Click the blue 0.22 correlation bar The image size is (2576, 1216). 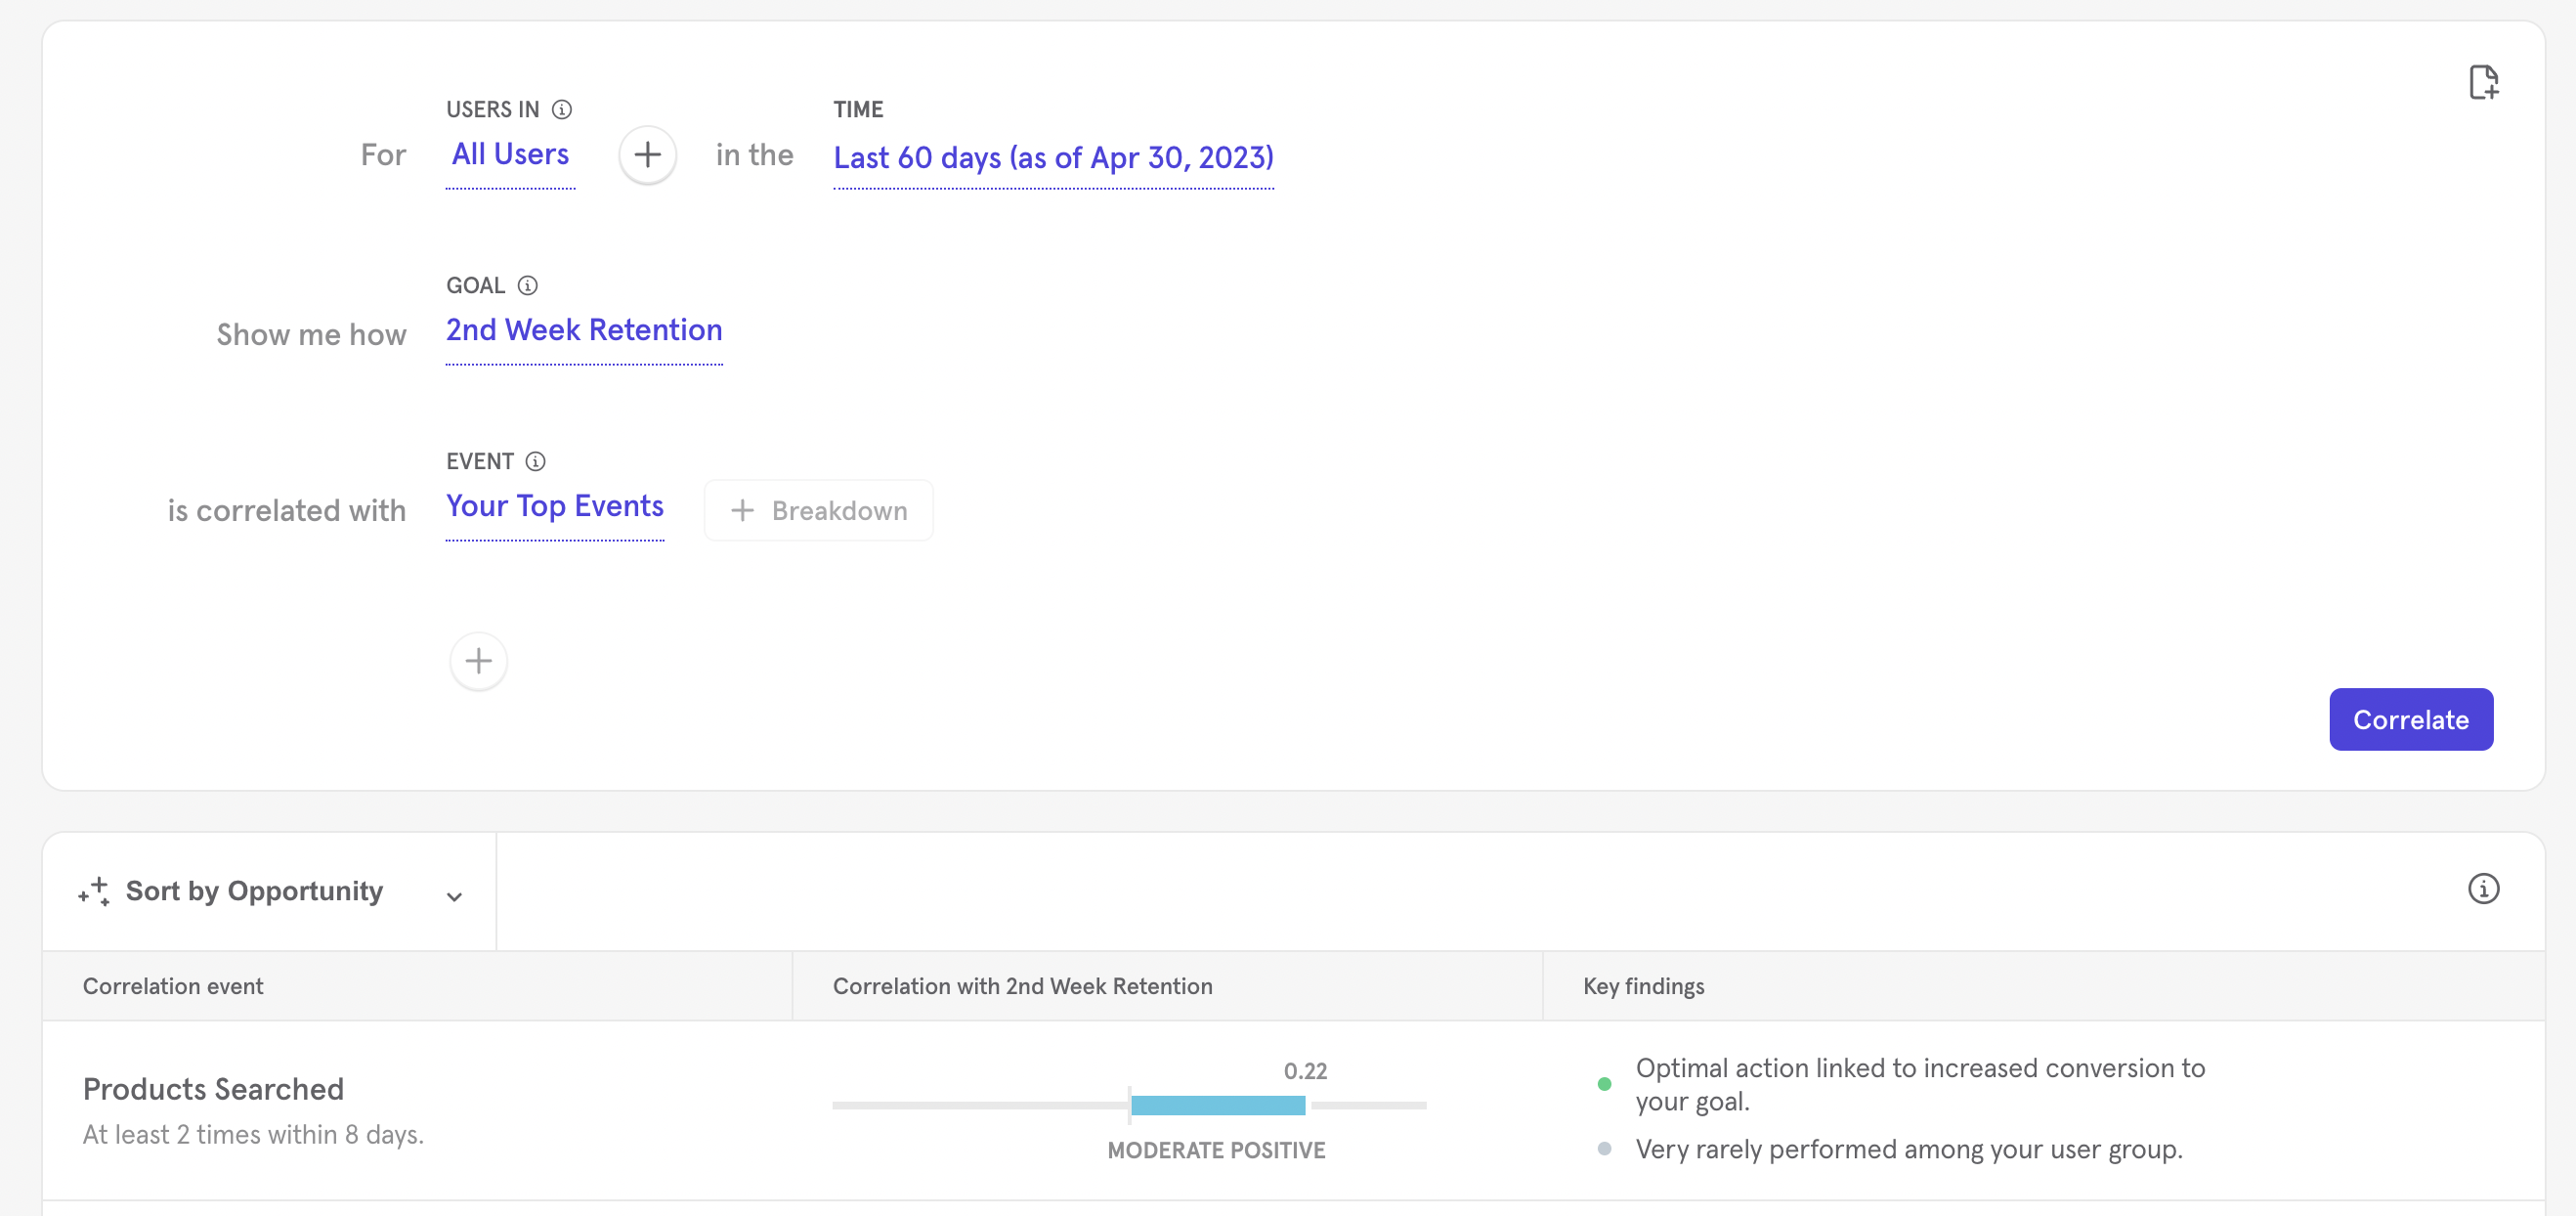pyautogui.click(x=1217, y=1105)
